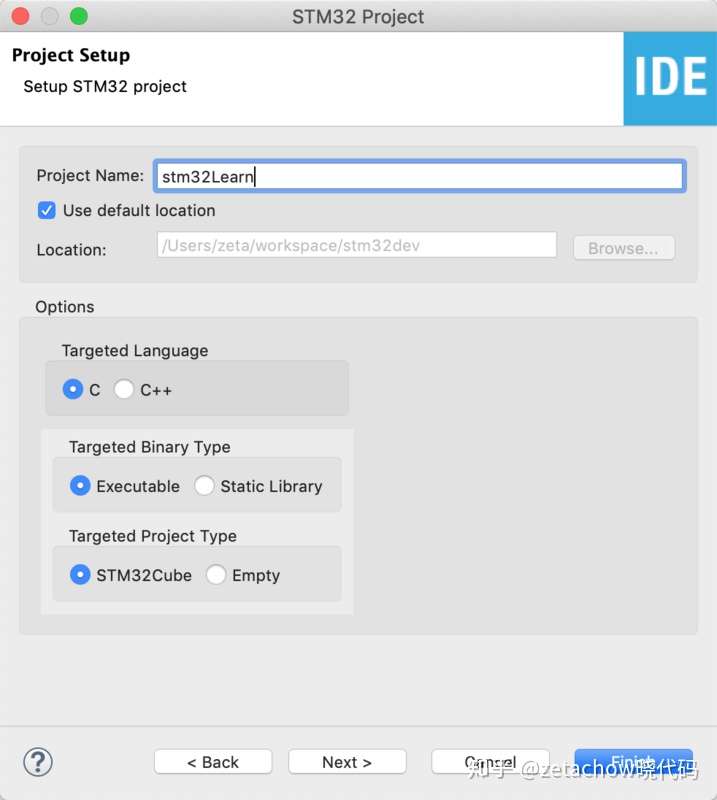
Task: Click the gray minimize window button
Action: click(x=50, y=16)
